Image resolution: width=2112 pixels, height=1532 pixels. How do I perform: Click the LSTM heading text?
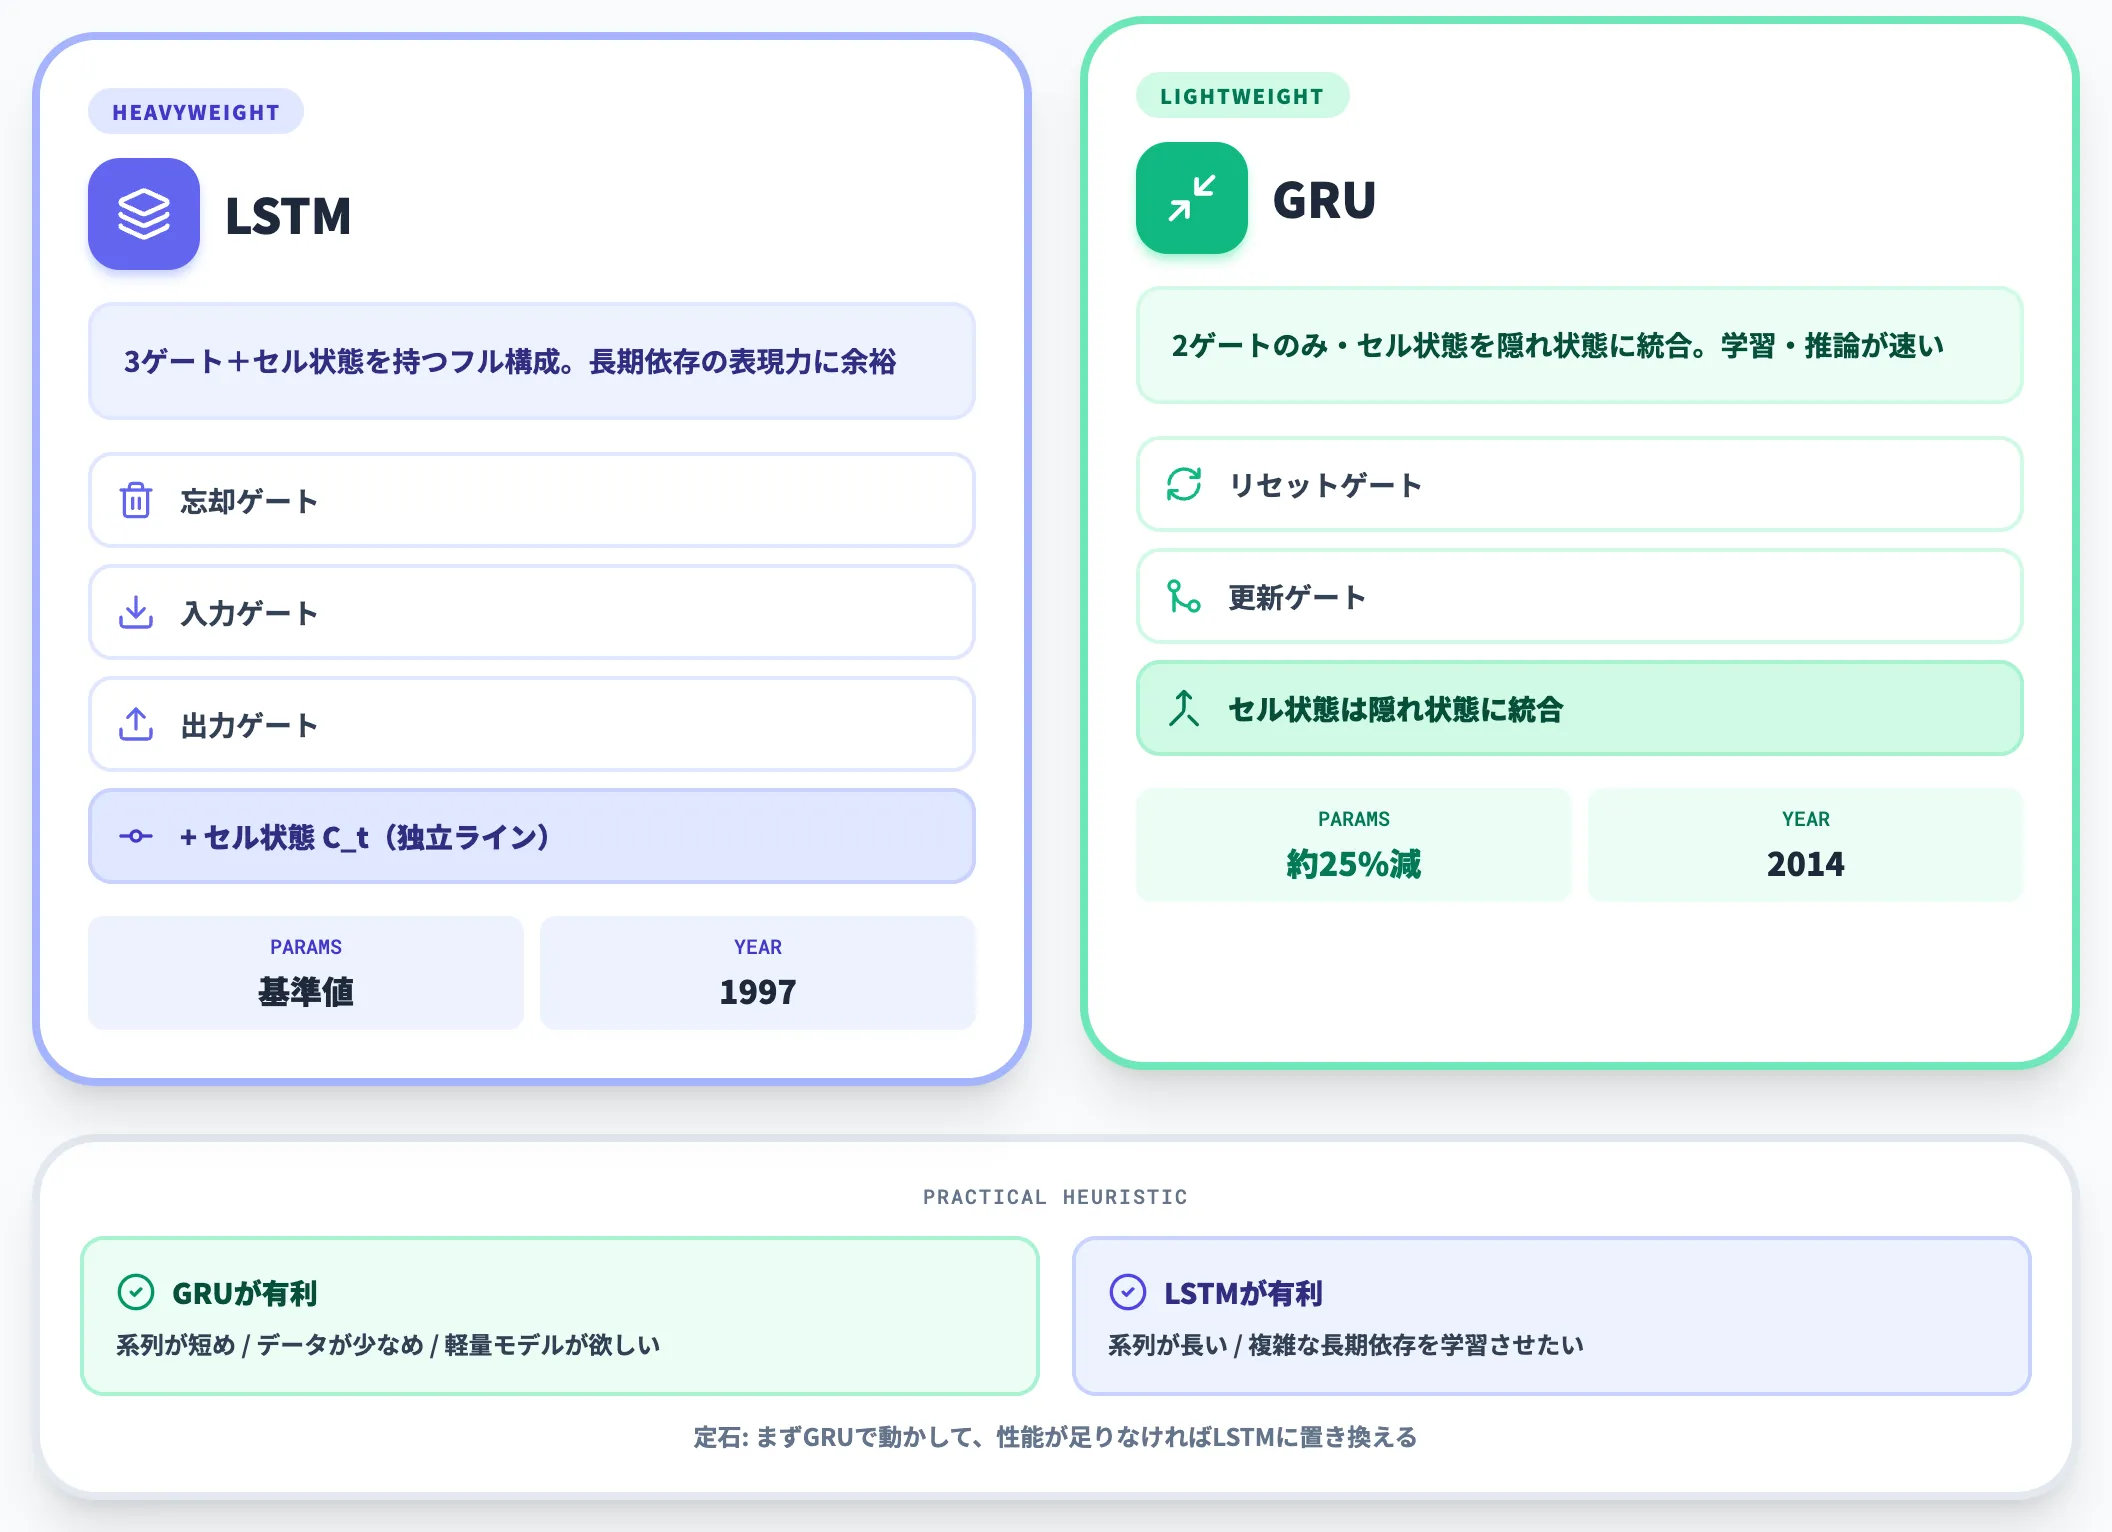coord(288,216)
